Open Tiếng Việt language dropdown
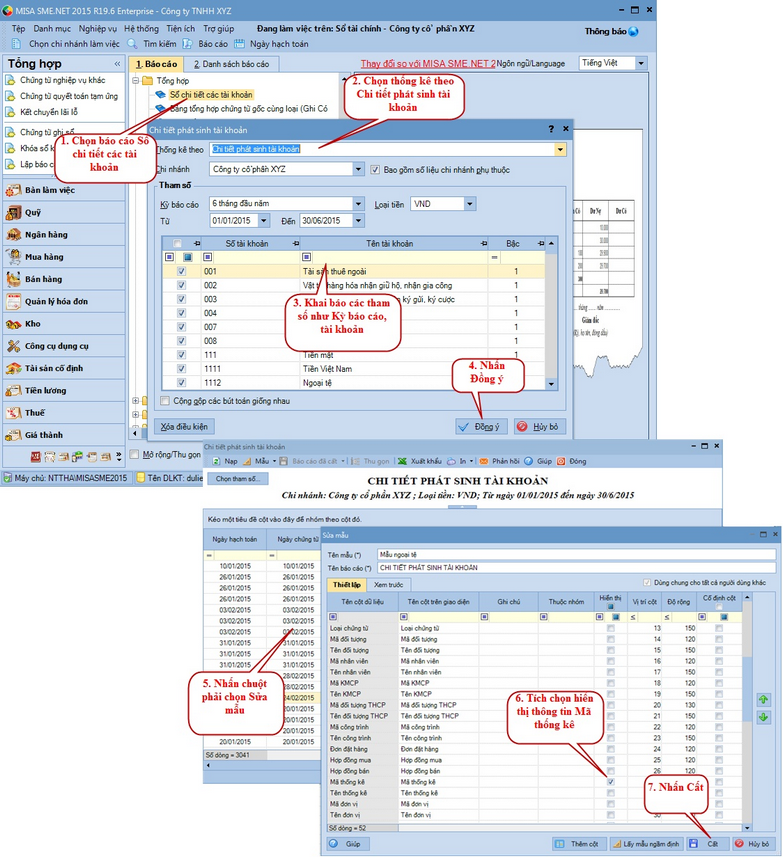Viewport: 783px width, 857px height. (x=641, y=63)
